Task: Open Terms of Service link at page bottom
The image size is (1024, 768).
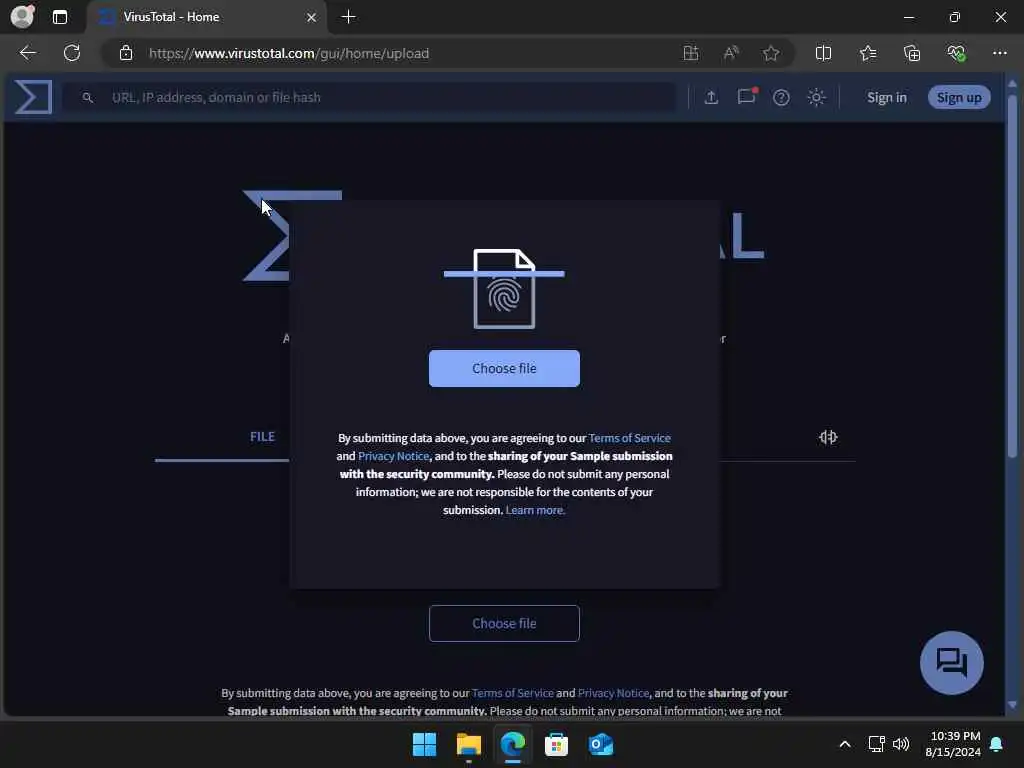Action: (513, 693)
